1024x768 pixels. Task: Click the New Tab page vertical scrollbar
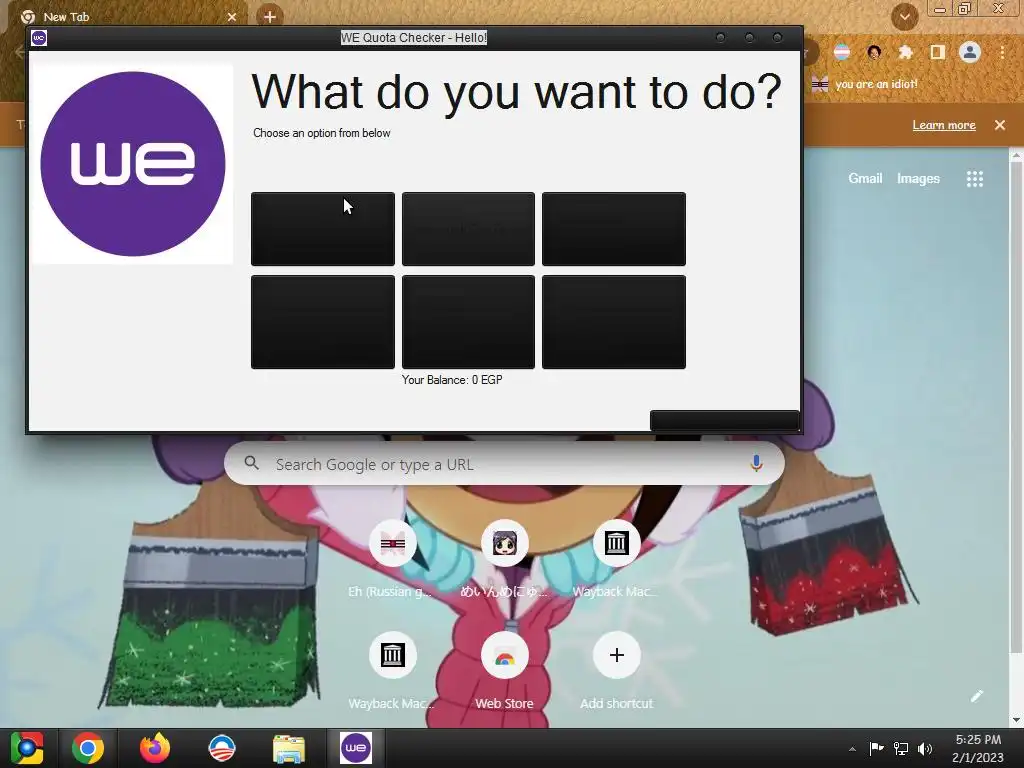pyautogui.click(x=1016, y=408)
